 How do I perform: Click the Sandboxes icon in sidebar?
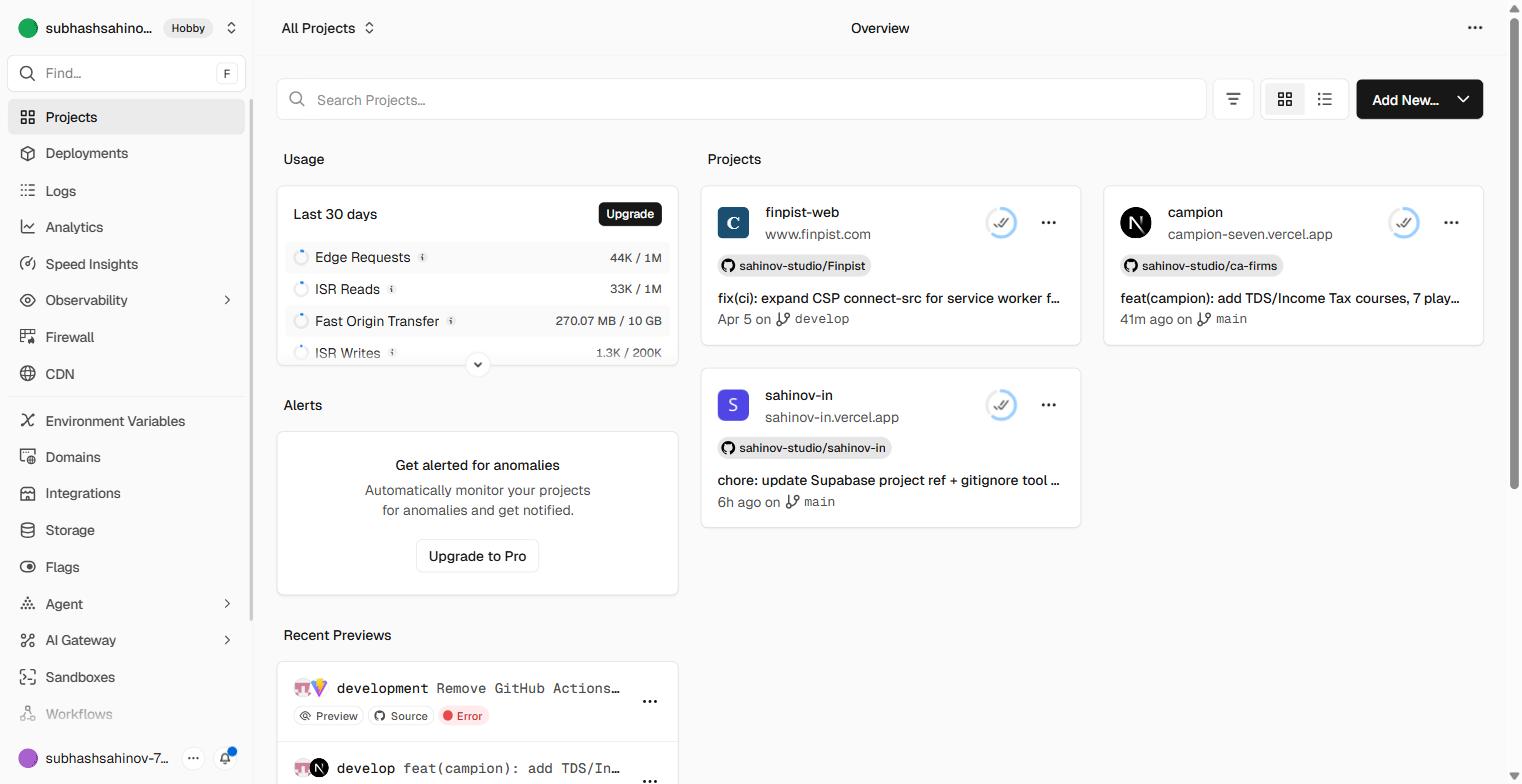[x=28, y=677]
